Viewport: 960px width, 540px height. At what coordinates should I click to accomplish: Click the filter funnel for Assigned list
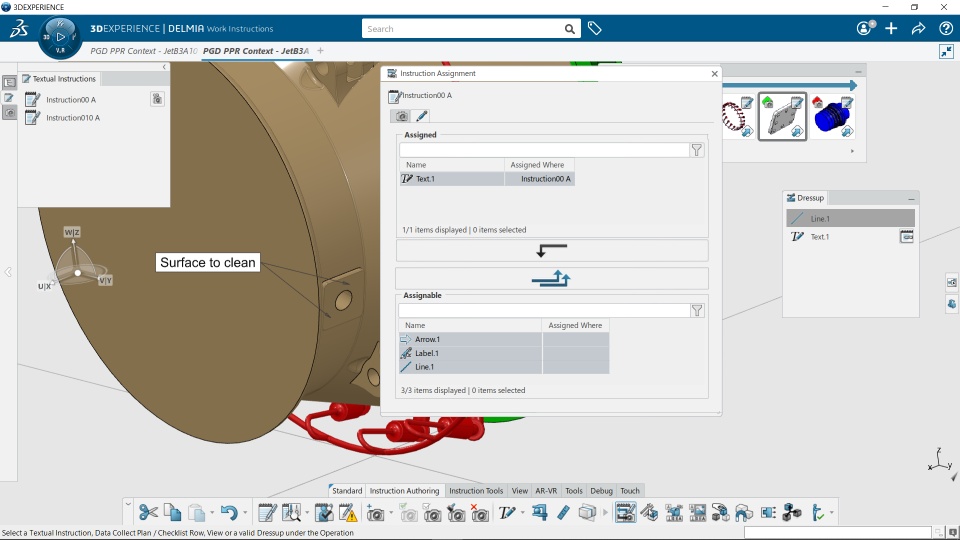[x=697, y=150]
